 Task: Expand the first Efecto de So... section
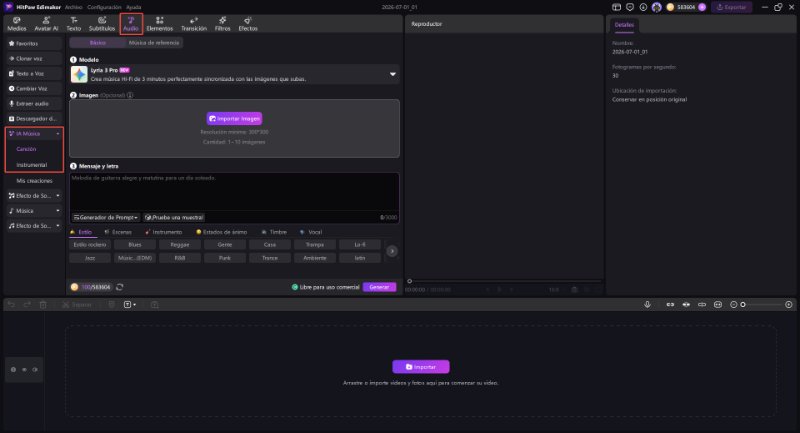coord(58,196)
